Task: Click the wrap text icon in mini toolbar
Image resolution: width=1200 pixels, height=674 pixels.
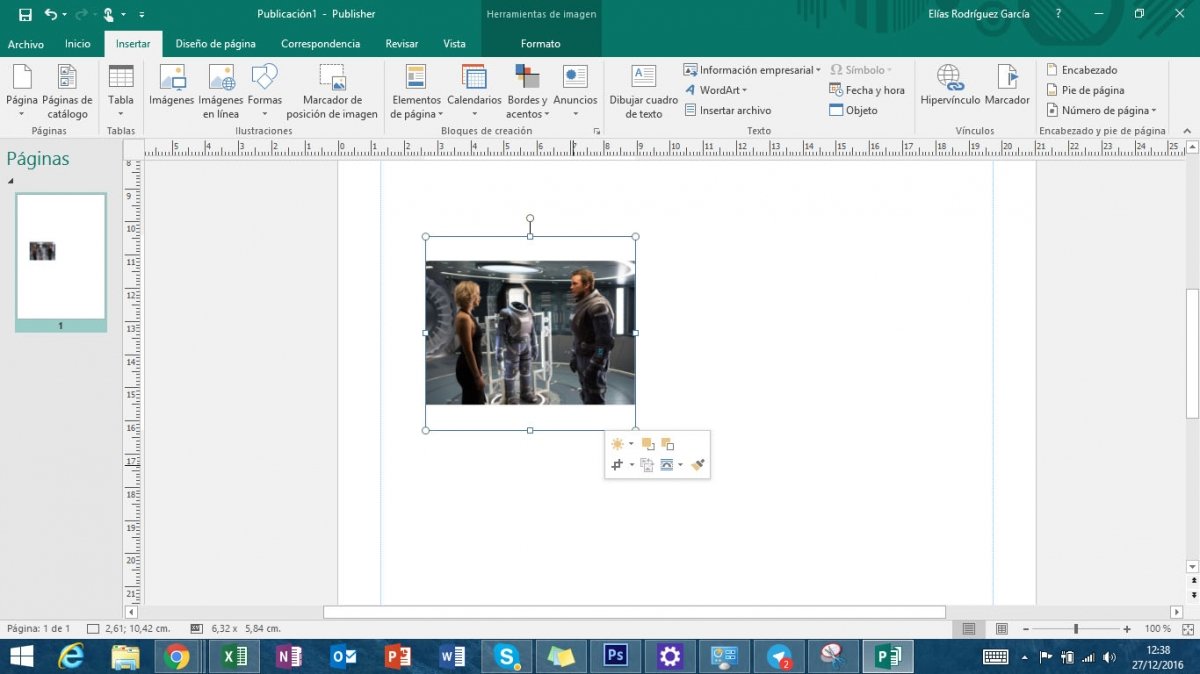Action: point(667,465)
